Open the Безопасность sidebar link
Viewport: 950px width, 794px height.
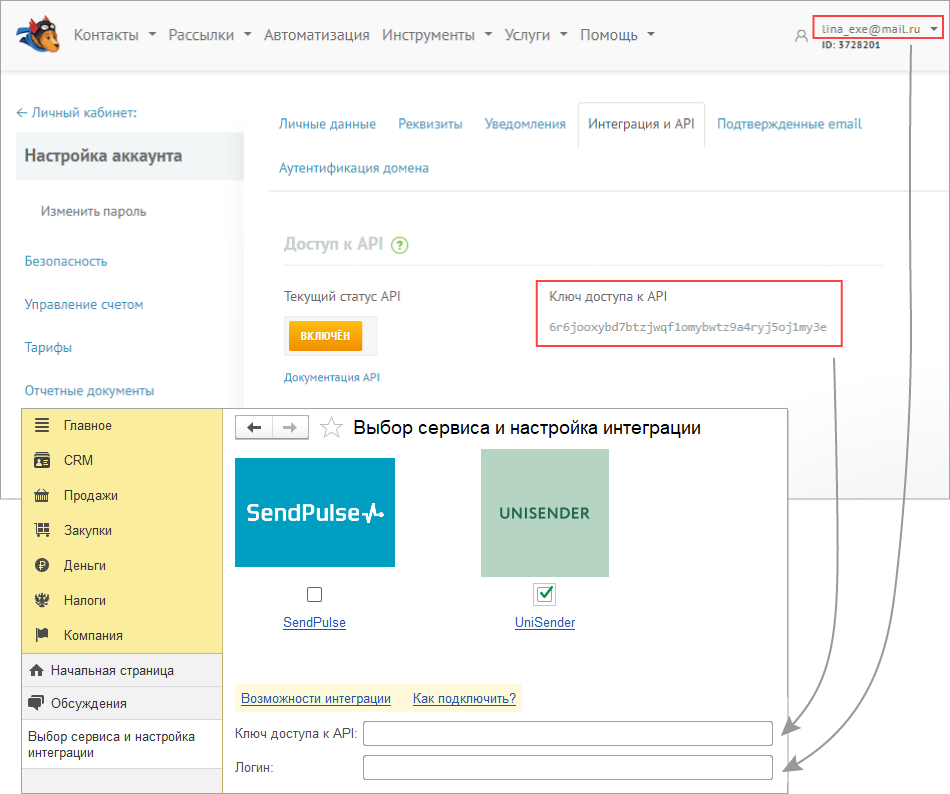(66, 261)
